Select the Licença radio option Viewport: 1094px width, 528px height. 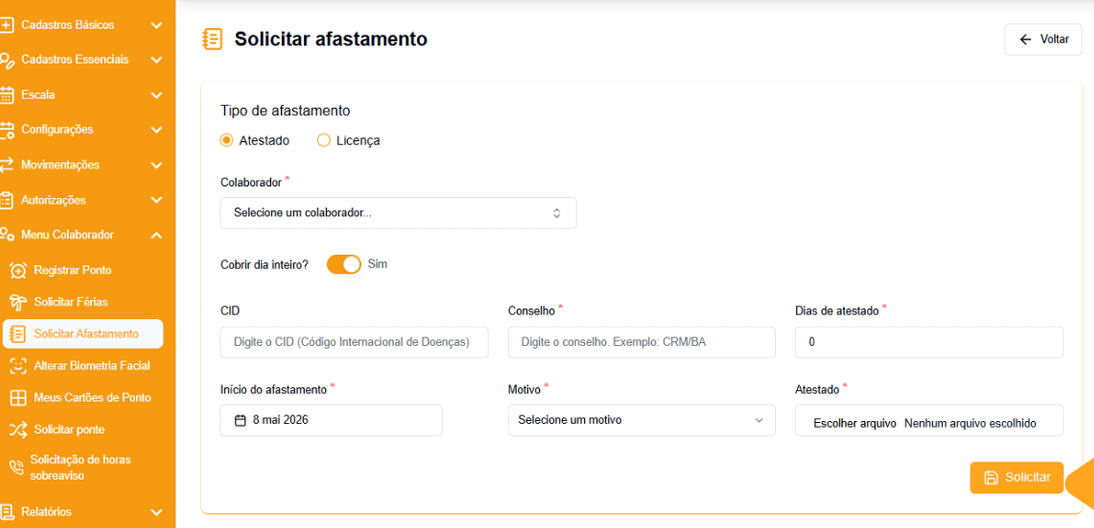(x=323, y=140)
